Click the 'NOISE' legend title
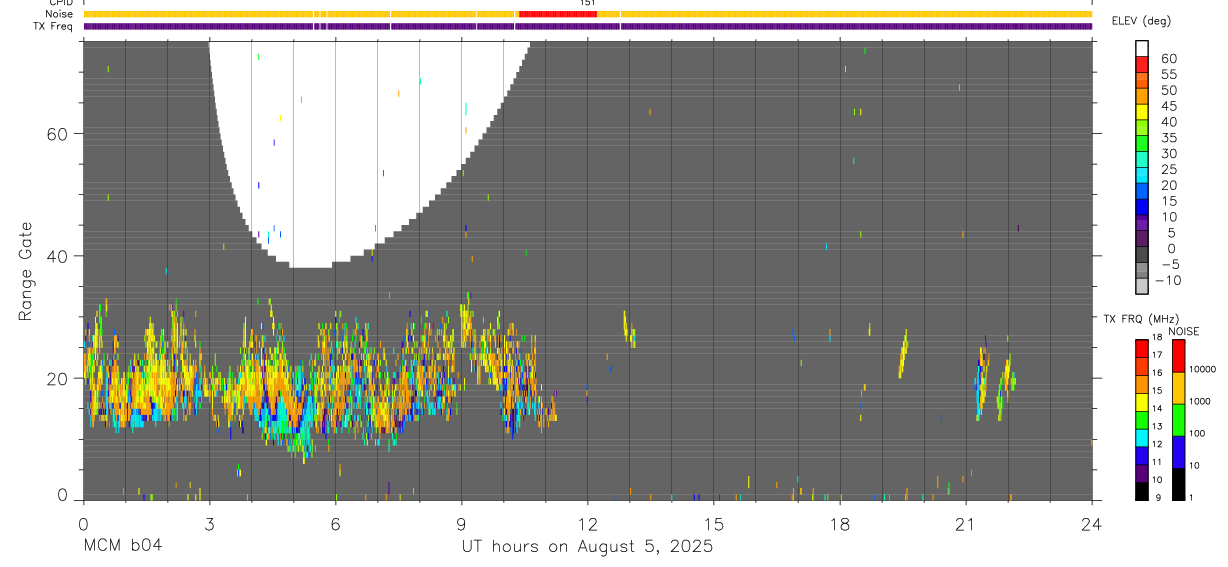The width and height of the screenshot is (1228, 567). click(1183, 331)
